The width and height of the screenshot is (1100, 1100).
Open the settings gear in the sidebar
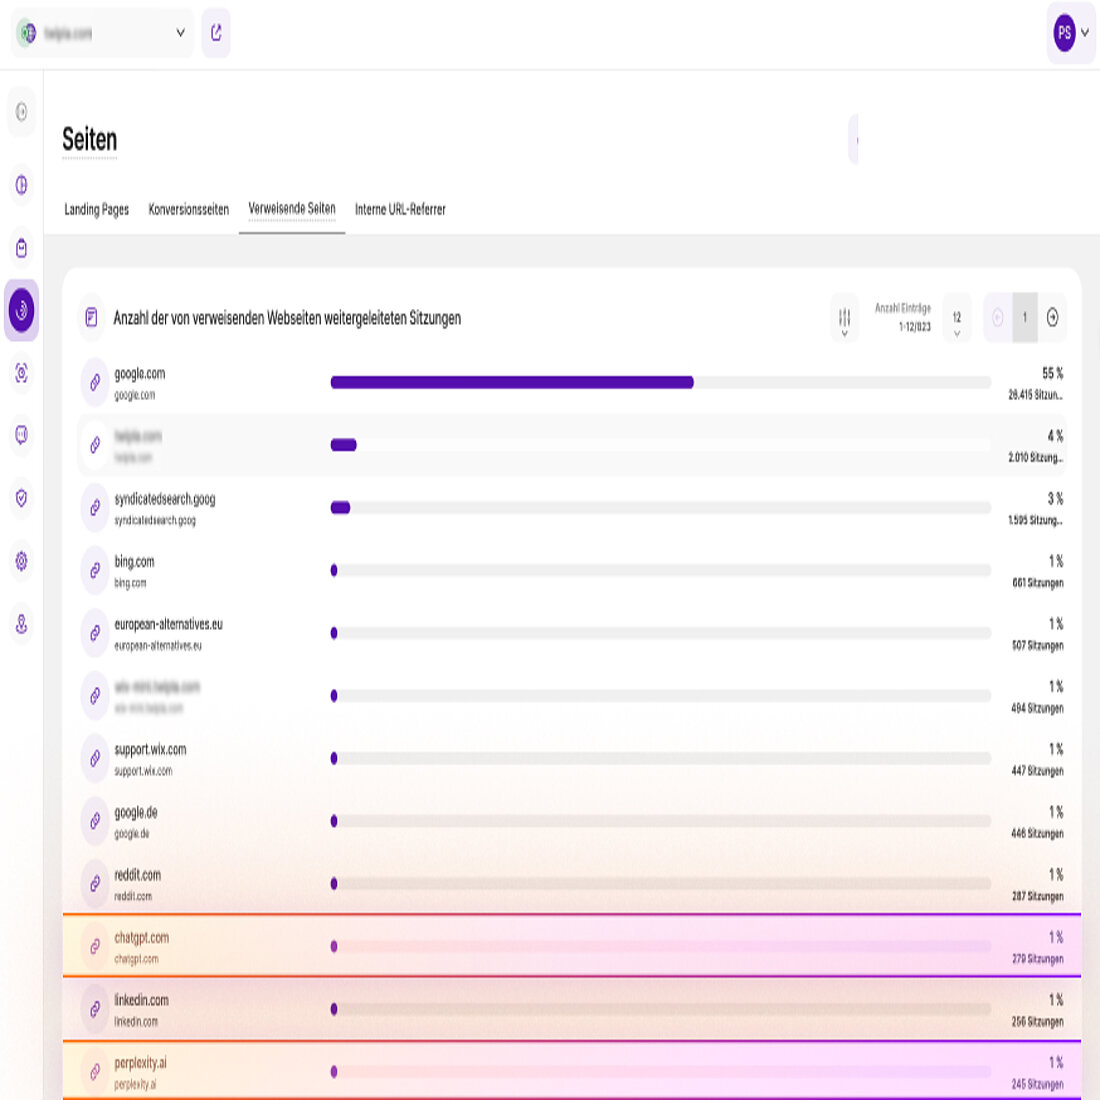click(x=20, y=561)
